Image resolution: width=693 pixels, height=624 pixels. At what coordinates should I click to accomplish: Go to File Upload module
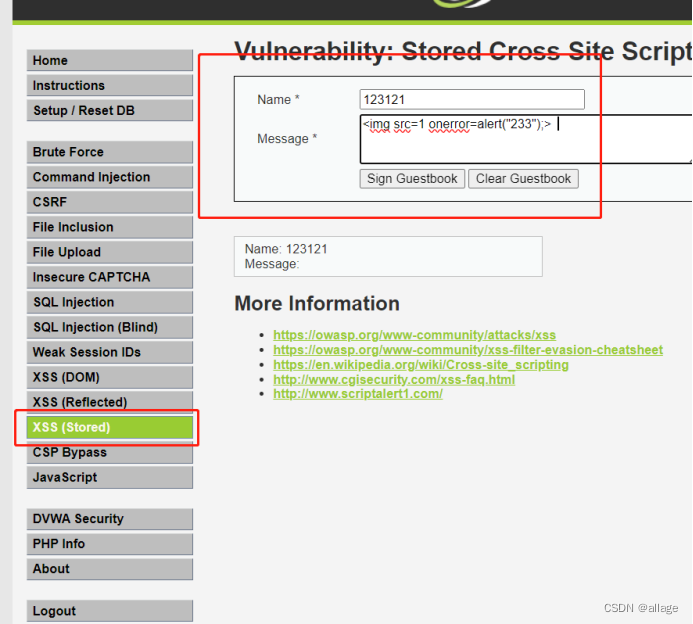point(110,252)
